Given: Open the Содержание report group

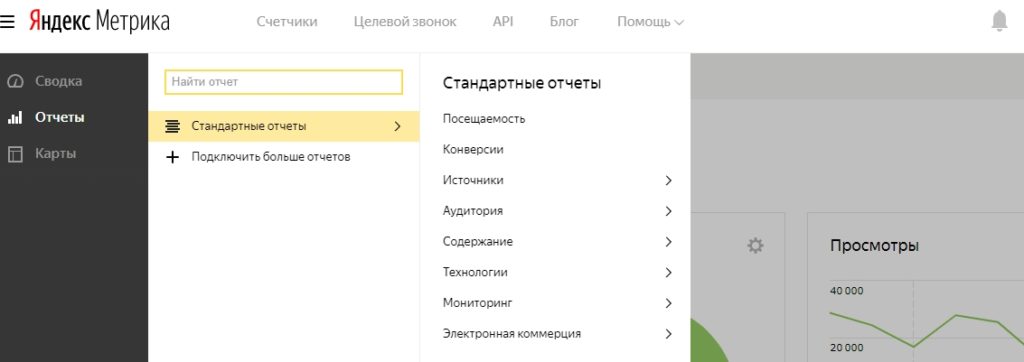Looking at the screenshot, I should (x=477, y=242).
